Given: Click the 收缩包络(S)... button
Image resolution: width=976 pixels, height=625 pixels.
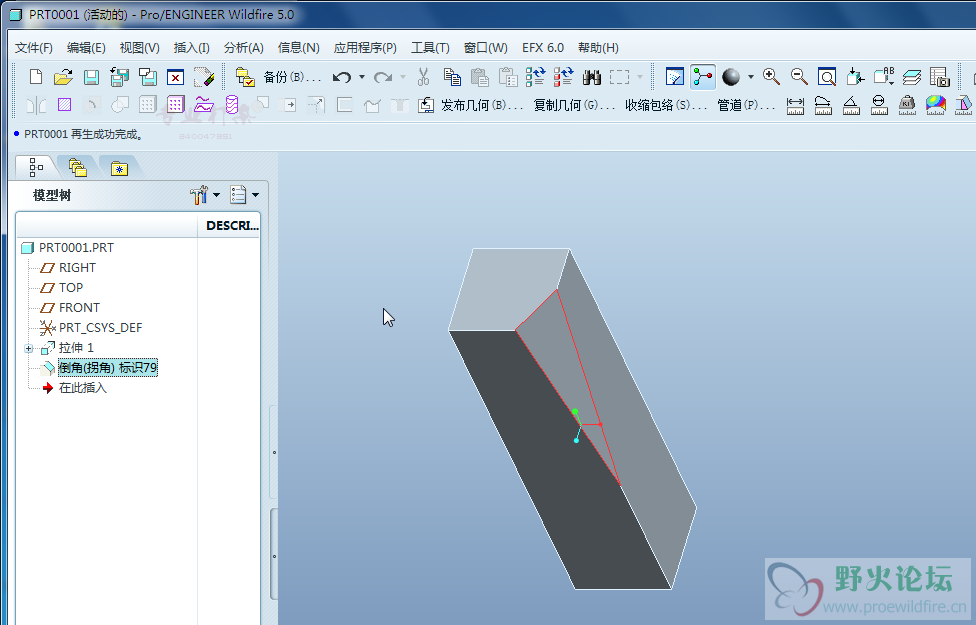Looking at the screenshot, I should (666, 105).
